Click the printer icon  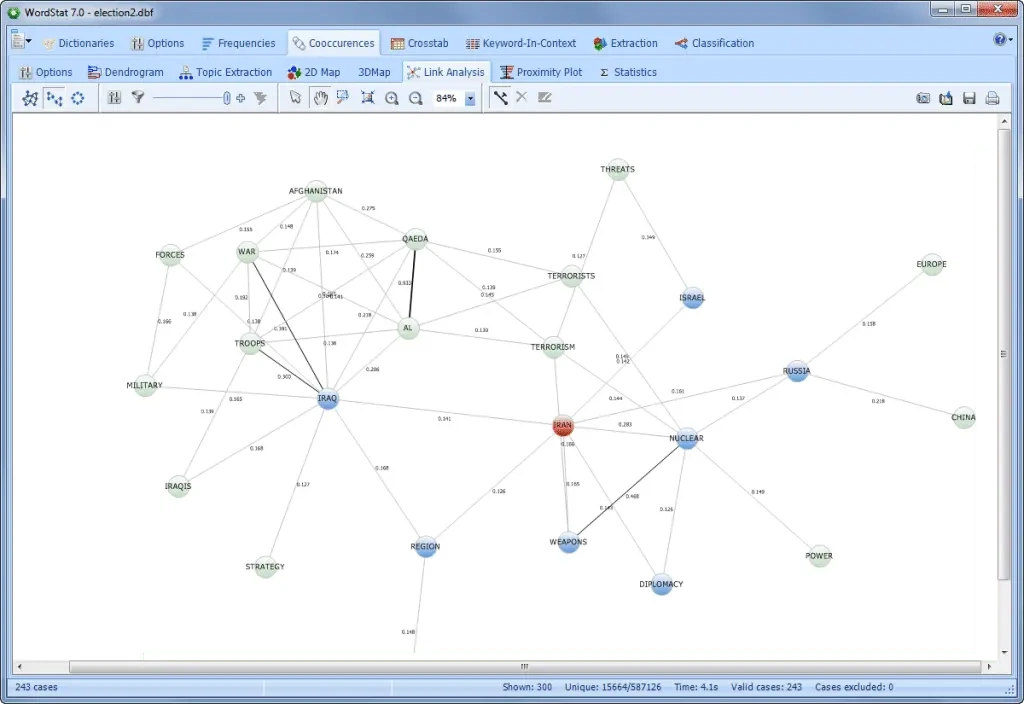pos(992,99)
